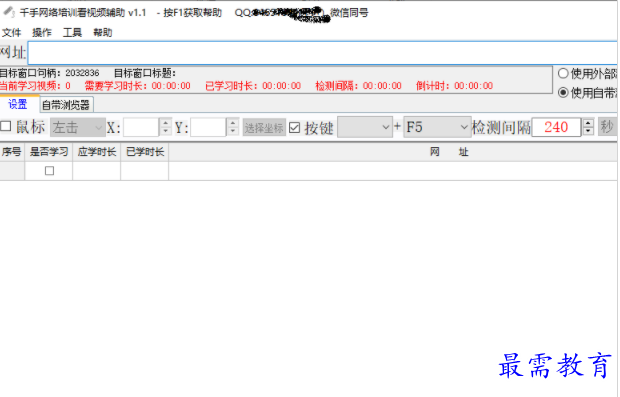Viewport: 620px width, 397px height.
Task: Uncheck the 按键 checkbox
Action: coord(295,127)
